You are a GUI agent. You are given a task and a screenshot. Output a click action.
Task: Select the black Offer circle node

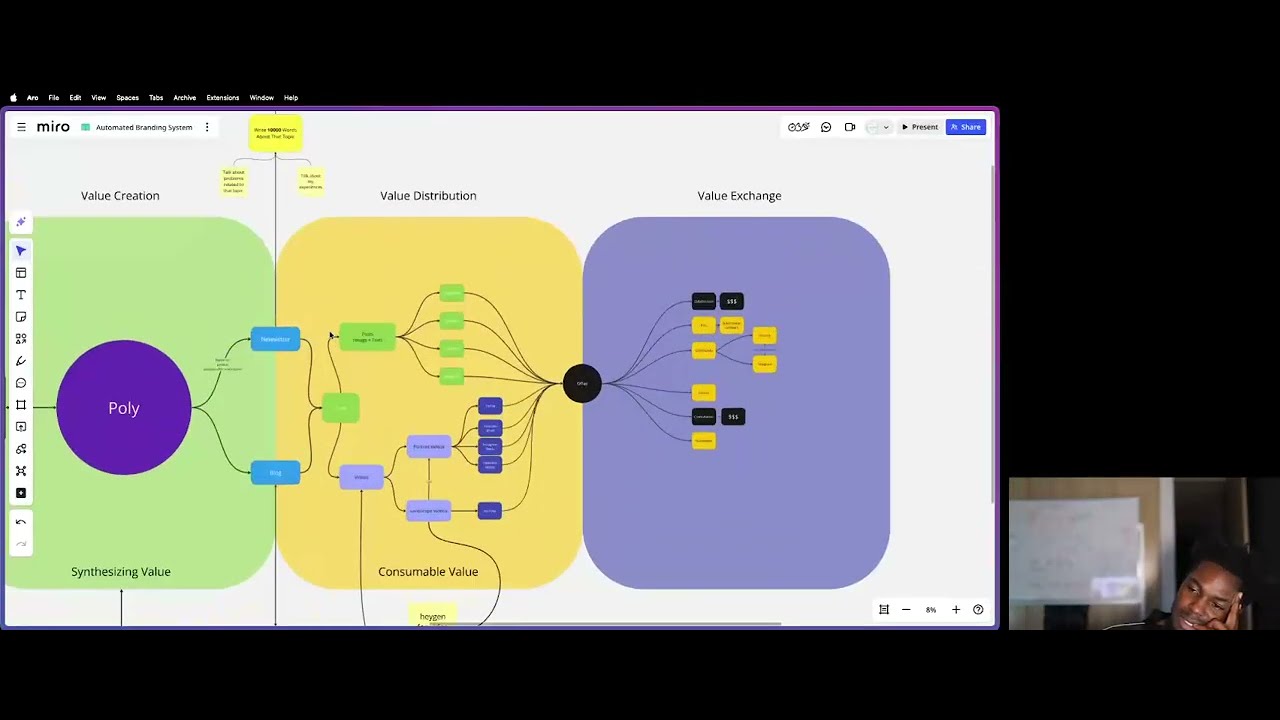[x=582, y=384]
